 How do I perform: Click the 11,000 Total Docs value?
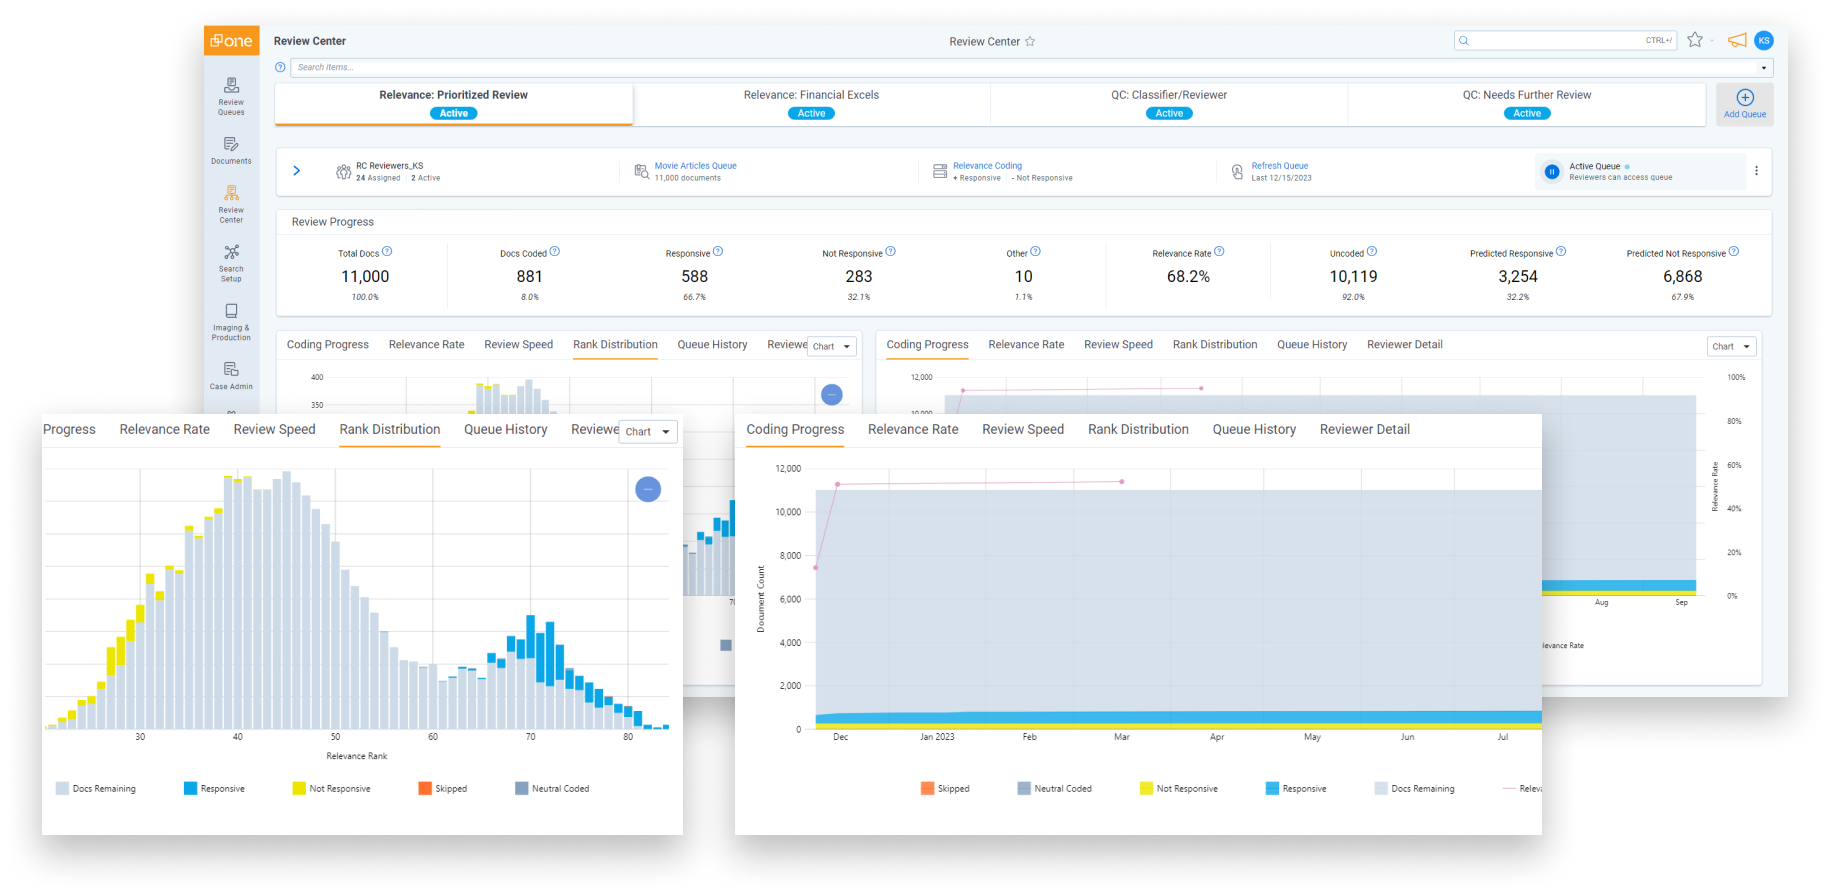coord(365,277)
